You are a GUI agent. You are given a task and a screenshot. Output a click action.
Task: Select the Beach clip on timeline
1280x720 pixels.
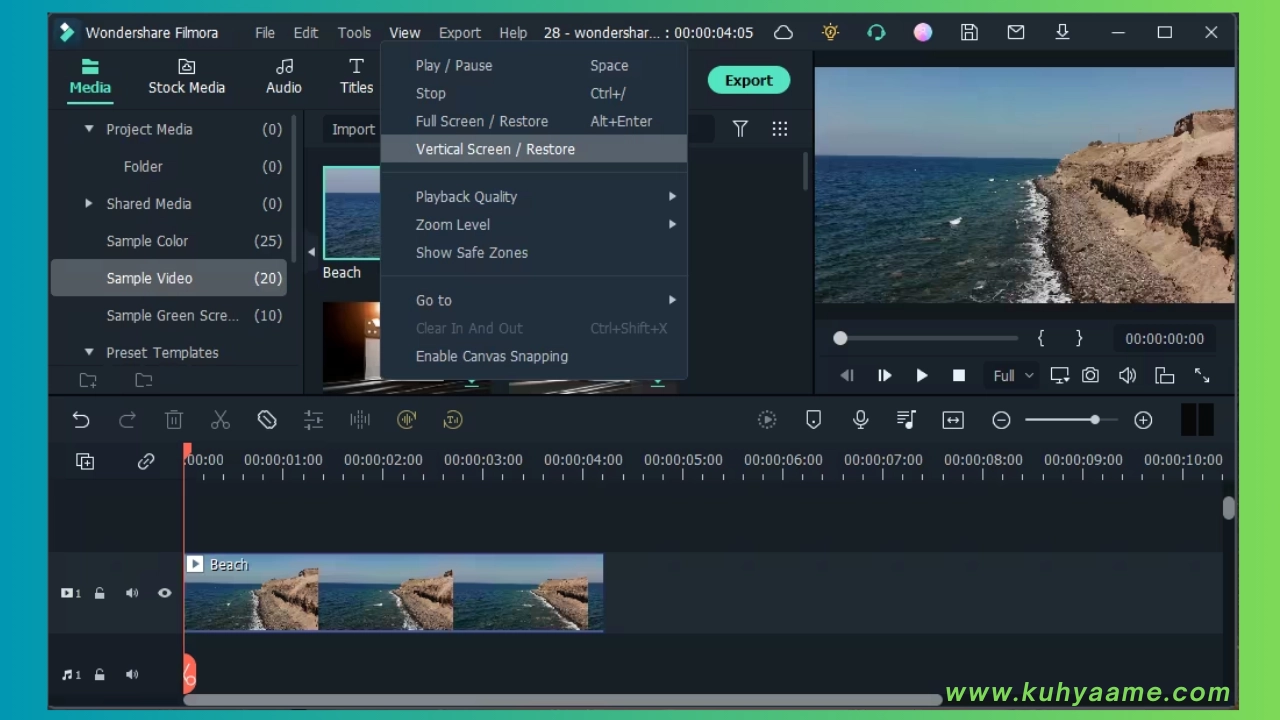pyautogui.click(x=393, y=593)
